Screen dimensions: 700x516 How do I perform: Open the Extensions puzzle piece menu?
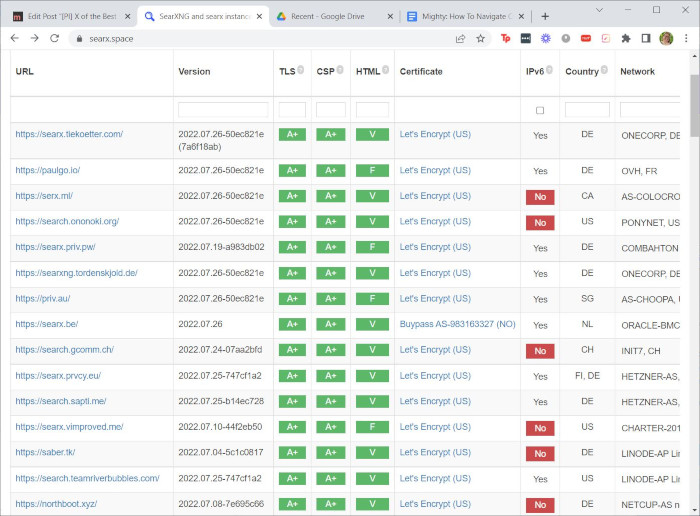(x=626, y=39)
